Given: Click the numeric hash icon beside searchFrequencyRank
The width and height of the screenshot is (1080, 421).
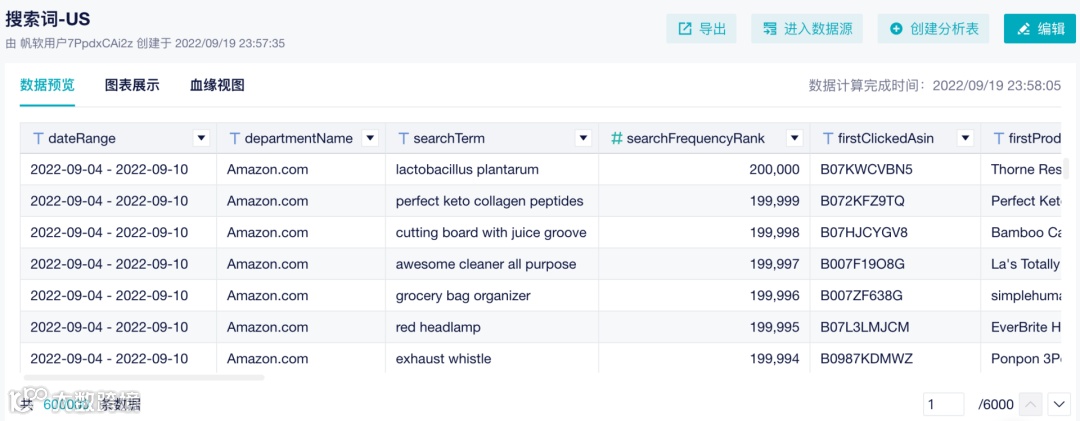Looking at the screenshot, I should click(x=617, y=138).
